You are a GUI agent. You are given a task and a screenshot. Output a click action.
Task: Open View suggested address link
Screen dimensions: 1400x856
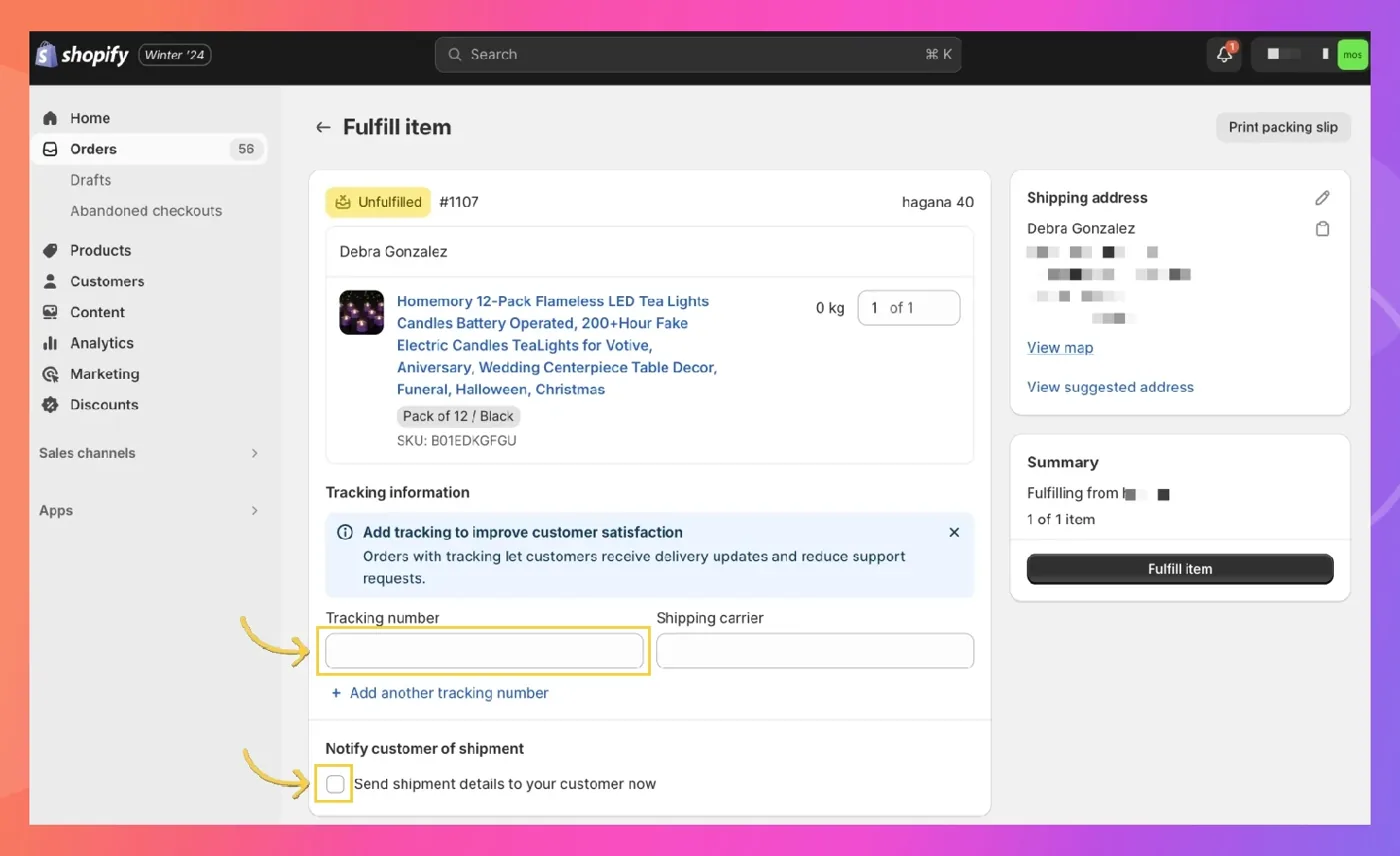click(1110, 387)
